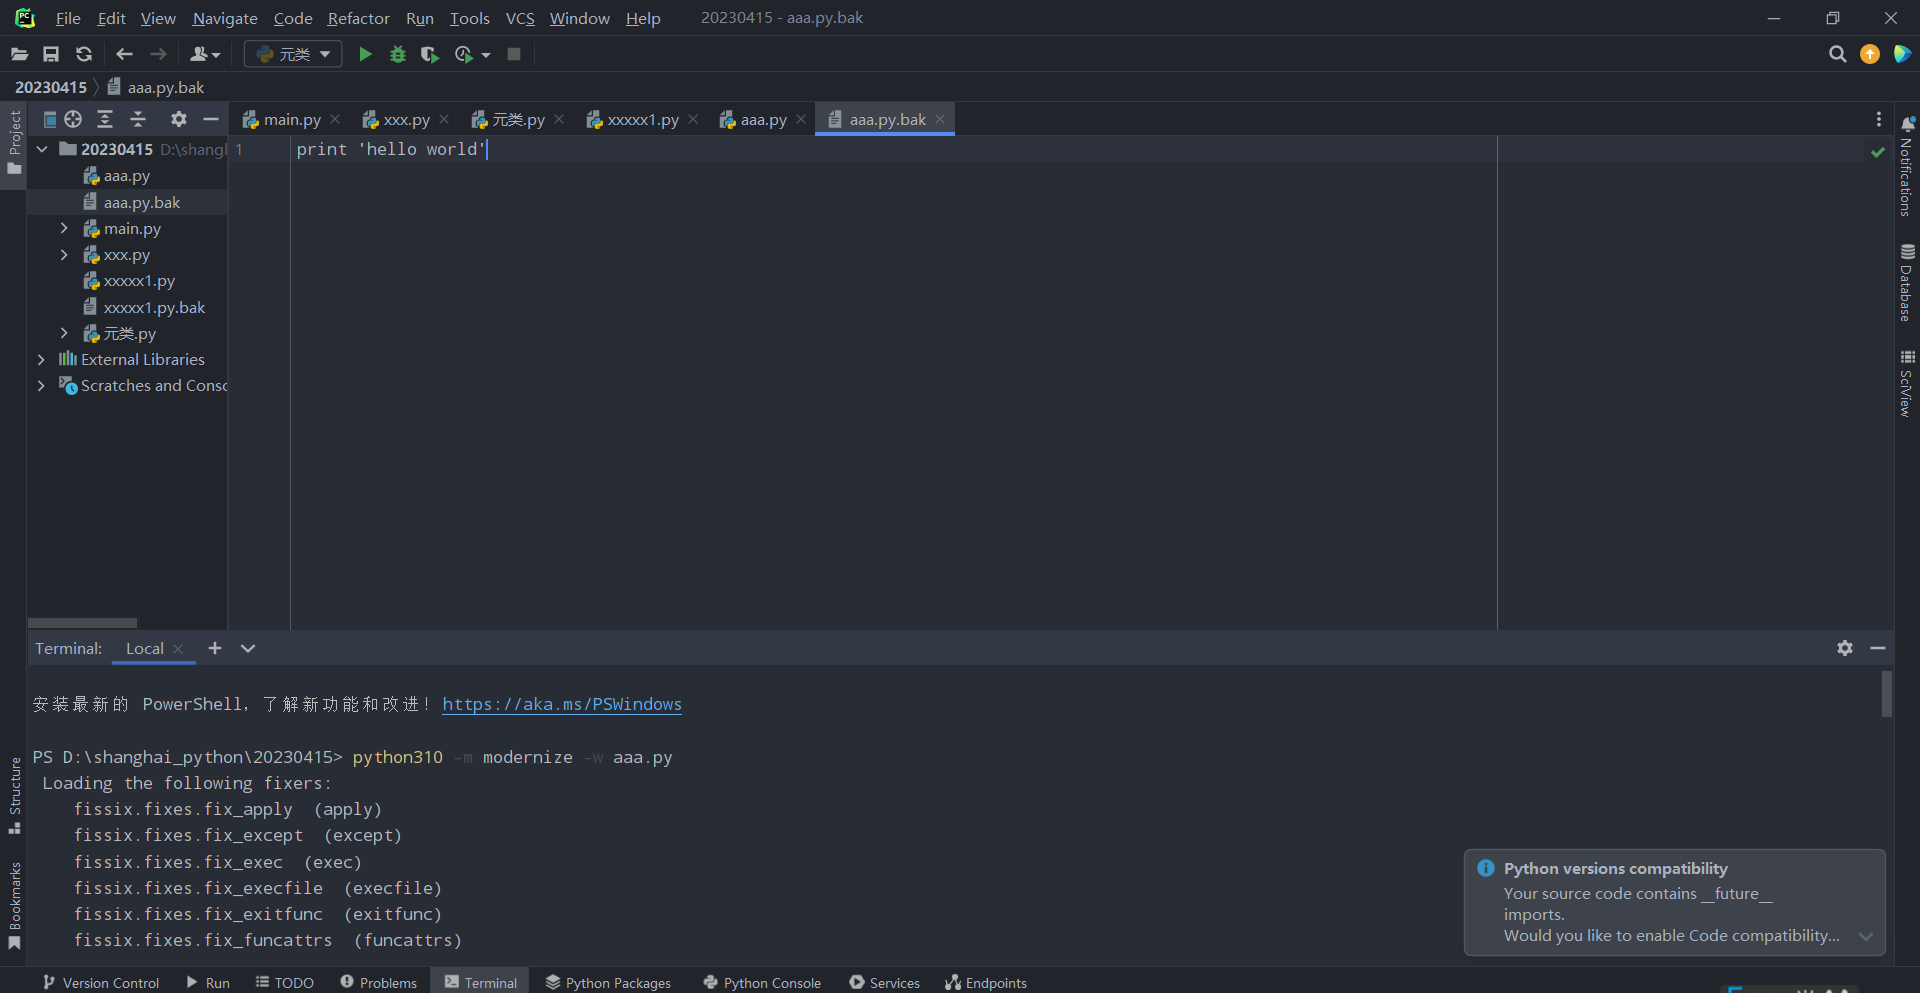This screenshot has height=993, width=1920.
Task: Open the Tools menu
Action: click(x=469, y=18)
